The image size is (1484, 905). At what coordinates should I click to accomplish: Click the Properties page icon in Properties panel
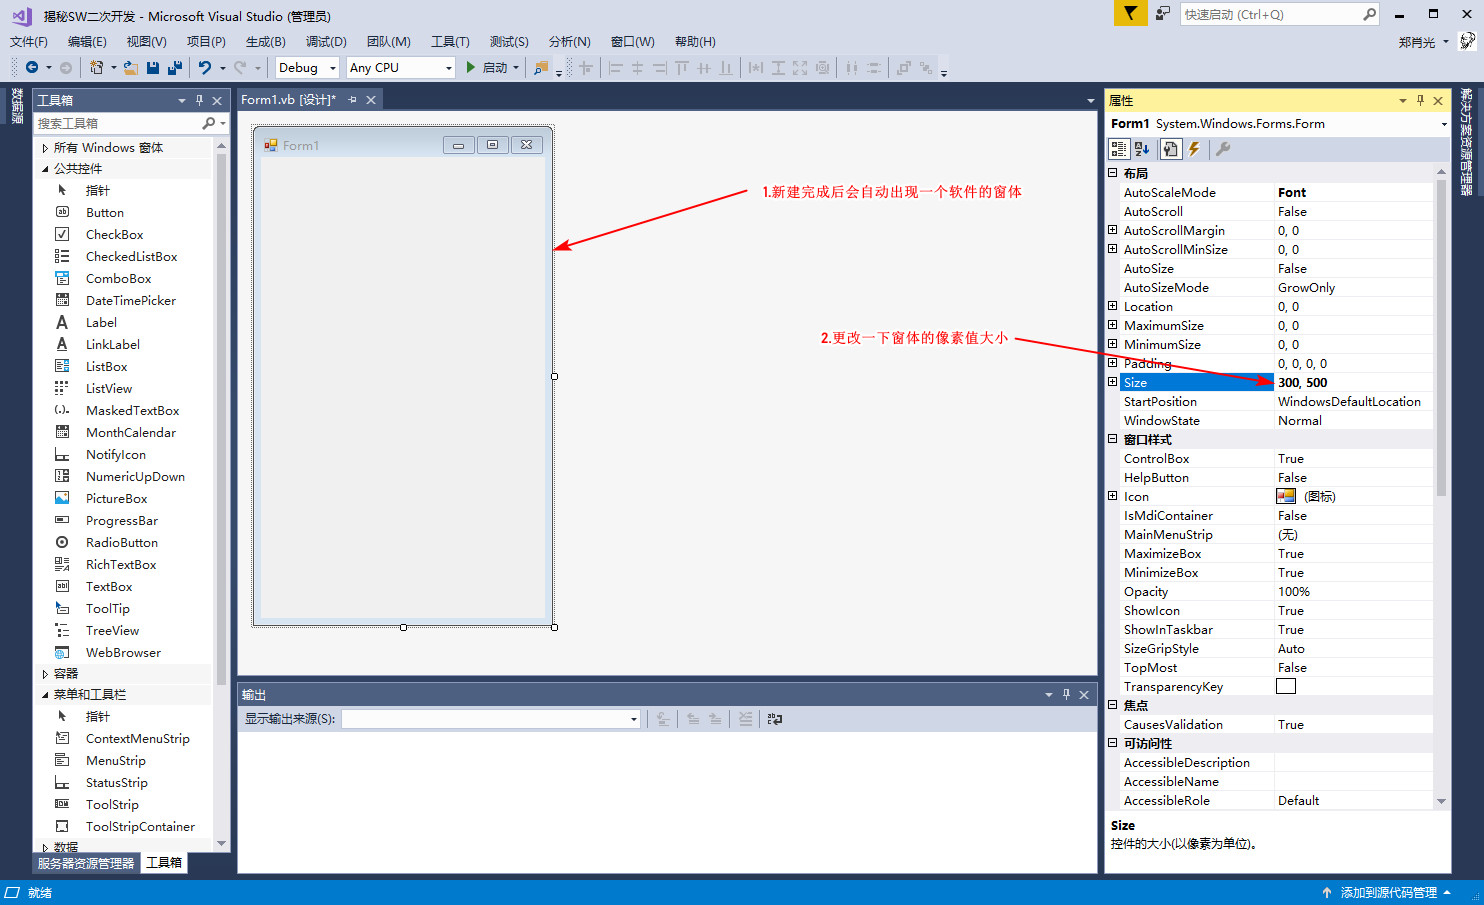tap(1170, 149)
